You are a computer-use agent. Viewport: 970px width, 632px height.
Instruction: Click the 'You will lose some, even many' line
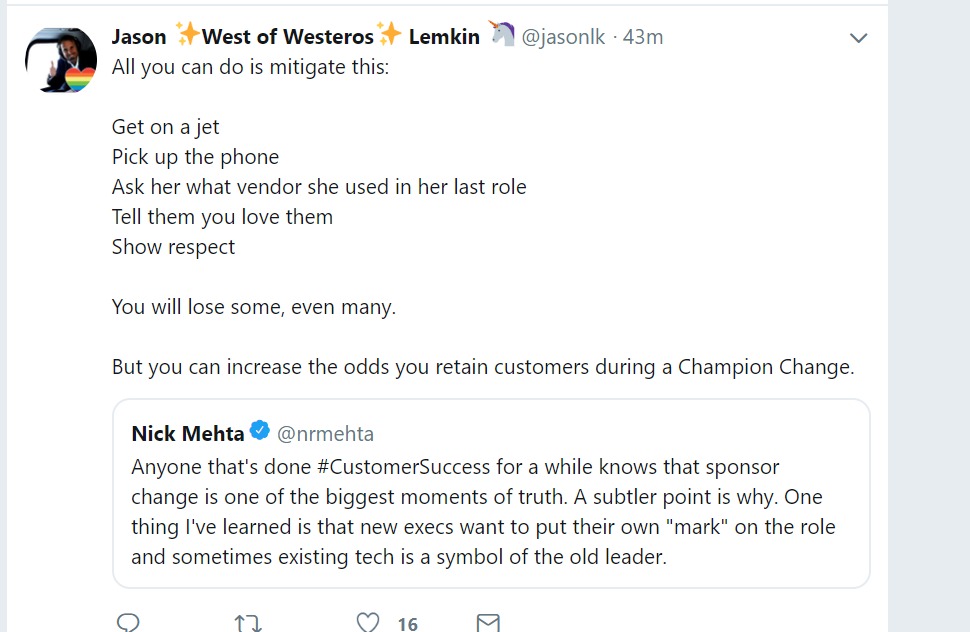click(x=254, y=307)
